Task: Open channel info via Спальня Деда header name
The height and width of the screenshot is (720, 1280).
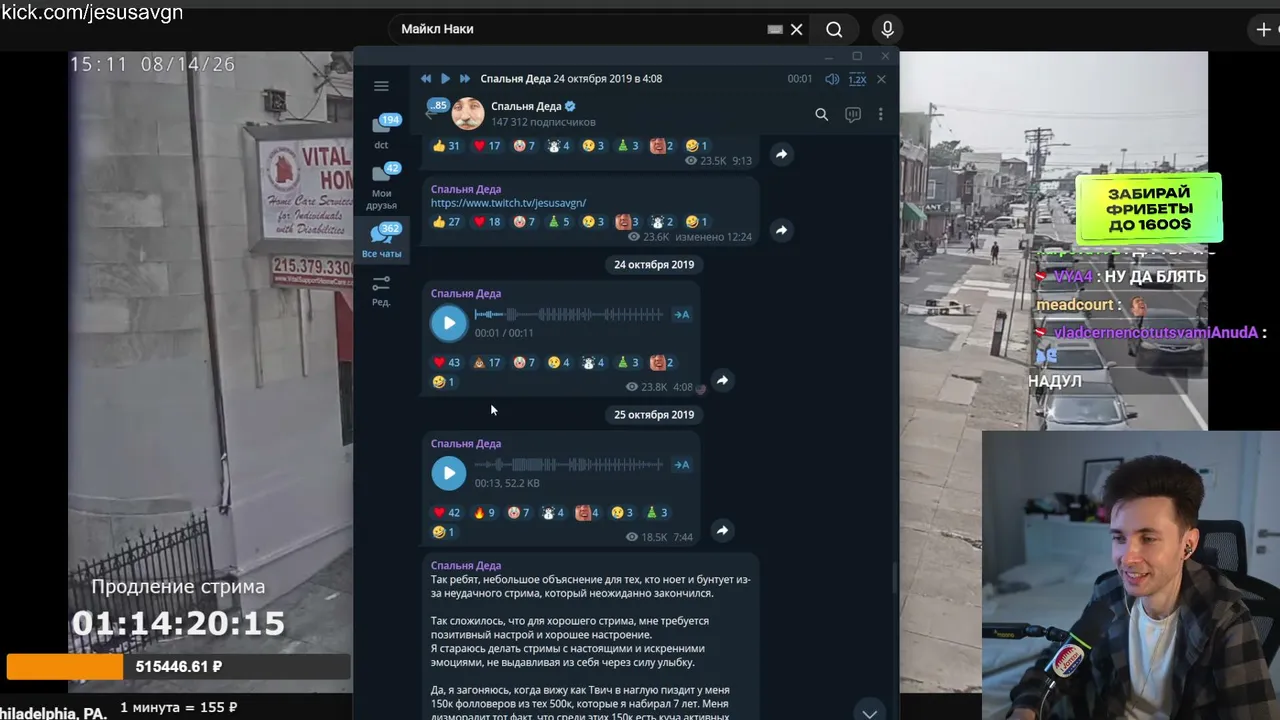Action: (526, 106)
